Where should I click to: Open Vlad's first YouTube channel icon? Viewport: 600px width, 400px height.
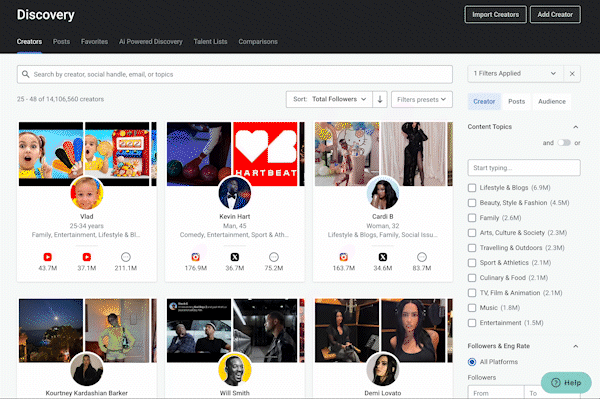coord(48,257)
